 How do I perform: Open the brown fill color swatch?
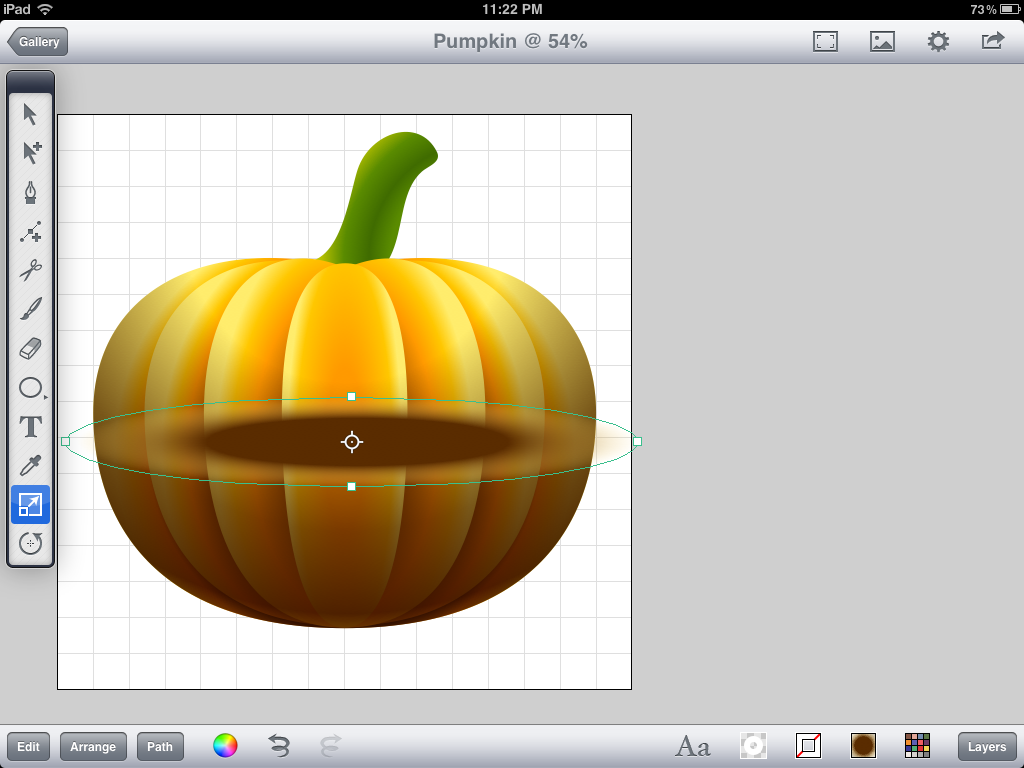coord(862,746)
